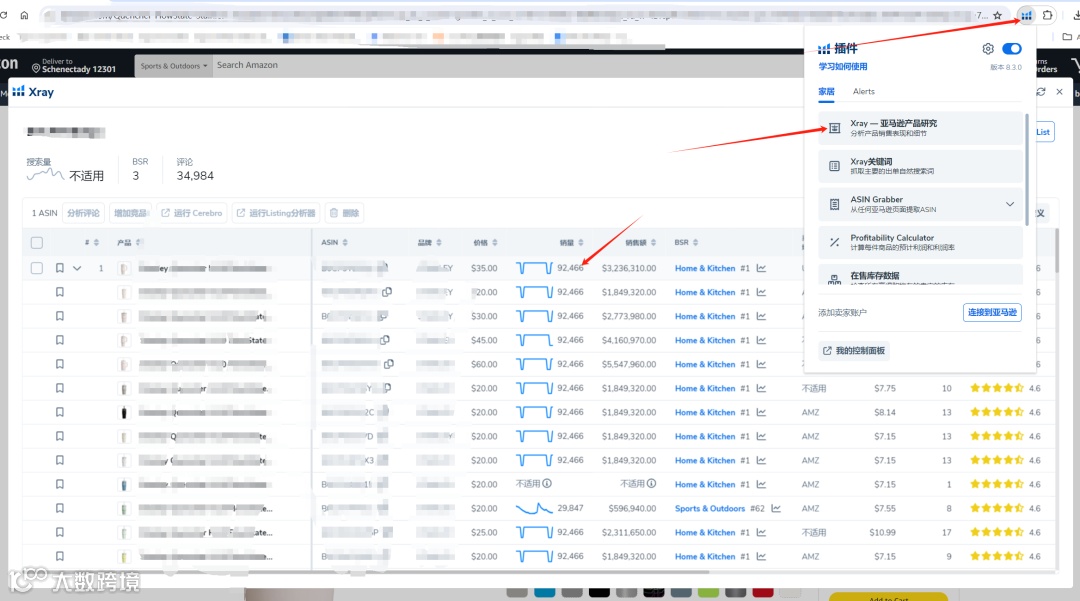This screenshot has height=601, width=1080.
Task: Toggle the plugin enable switch off
Action: point(1012,49)
